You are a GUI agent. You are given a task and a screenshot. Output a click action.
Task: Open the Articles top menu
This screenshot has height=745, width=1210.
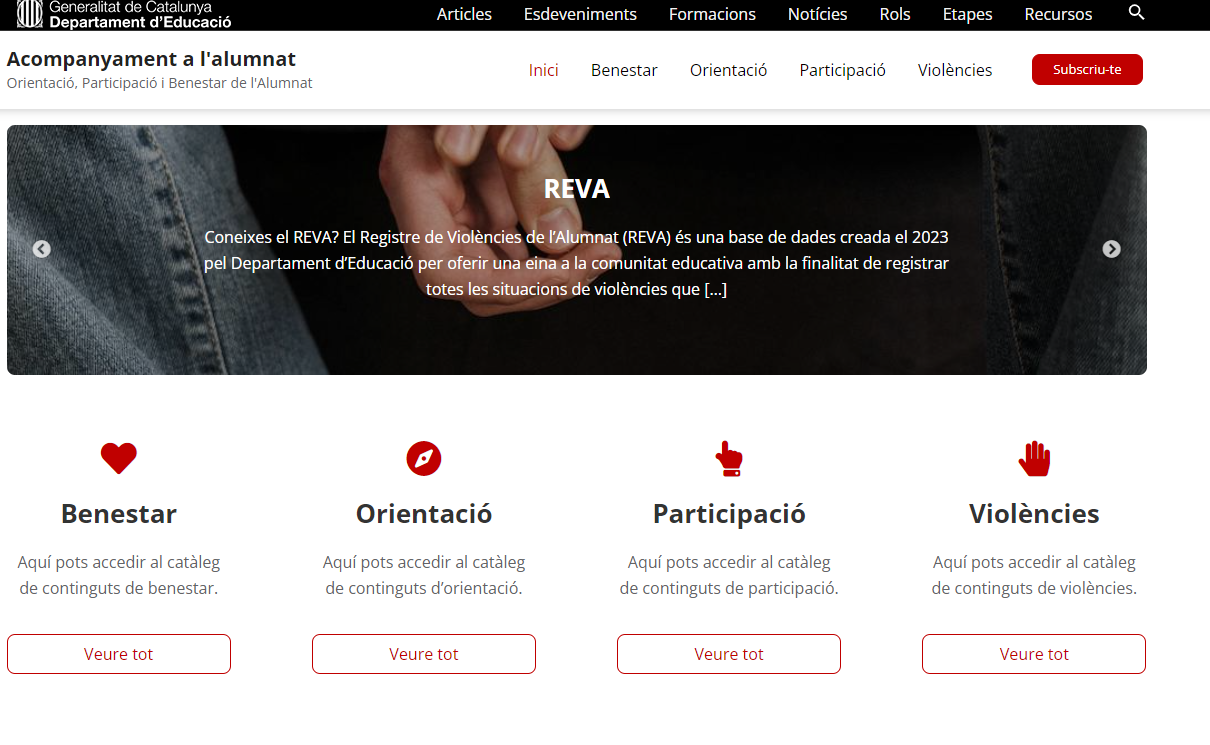(464, 14)
